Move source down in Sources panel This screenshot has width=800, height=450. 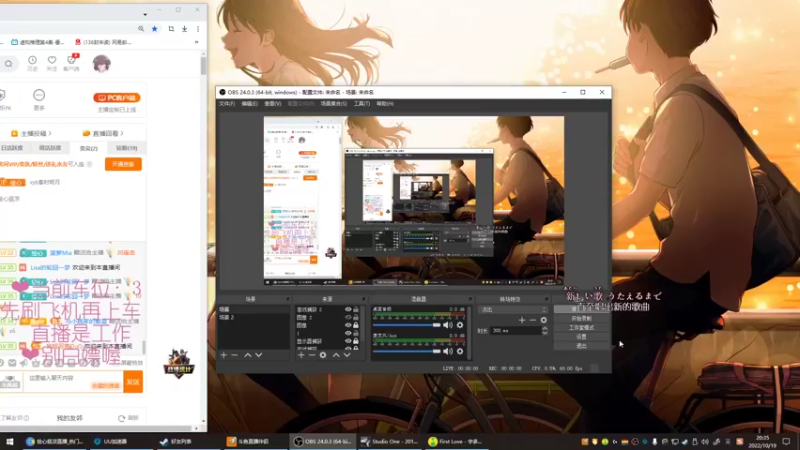pyautogui.click(x=347, y=355)
